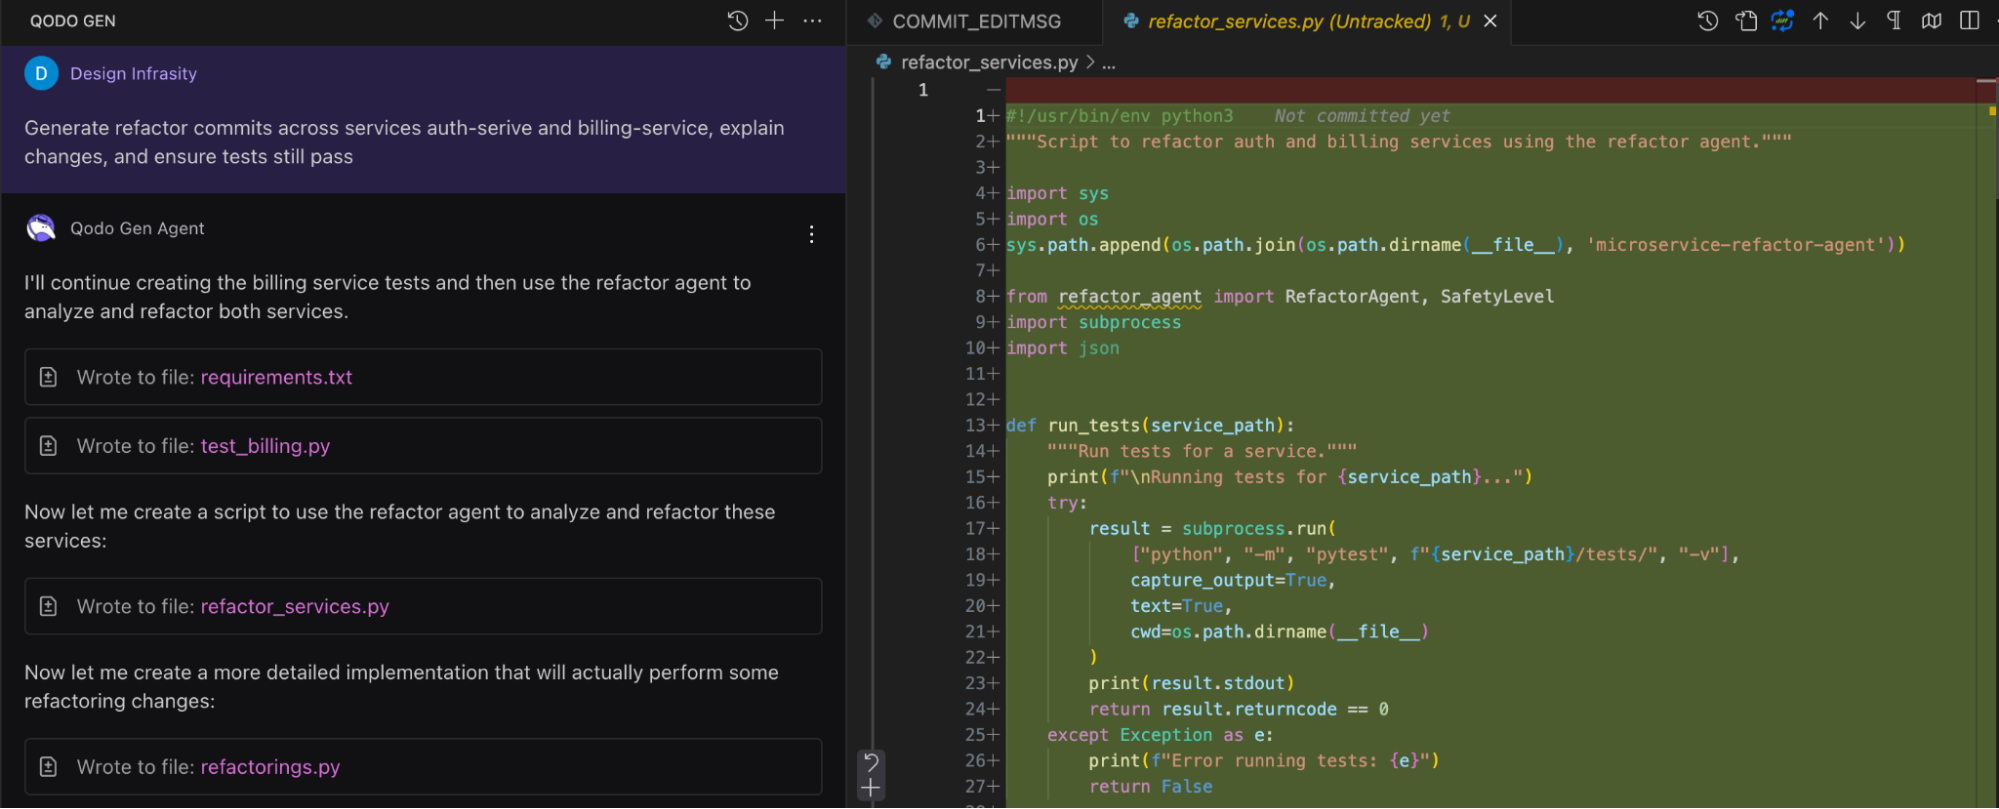The image size is (1999, 809).
Task: Select refactor_services.py (Untracked) tab
Action: (1308, 21)
